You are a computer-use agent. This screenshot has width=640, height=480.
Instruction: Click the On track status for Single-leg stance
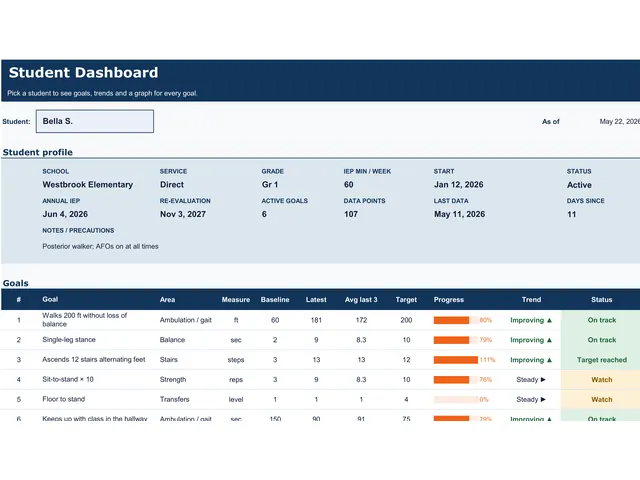[x=602, y=340]
